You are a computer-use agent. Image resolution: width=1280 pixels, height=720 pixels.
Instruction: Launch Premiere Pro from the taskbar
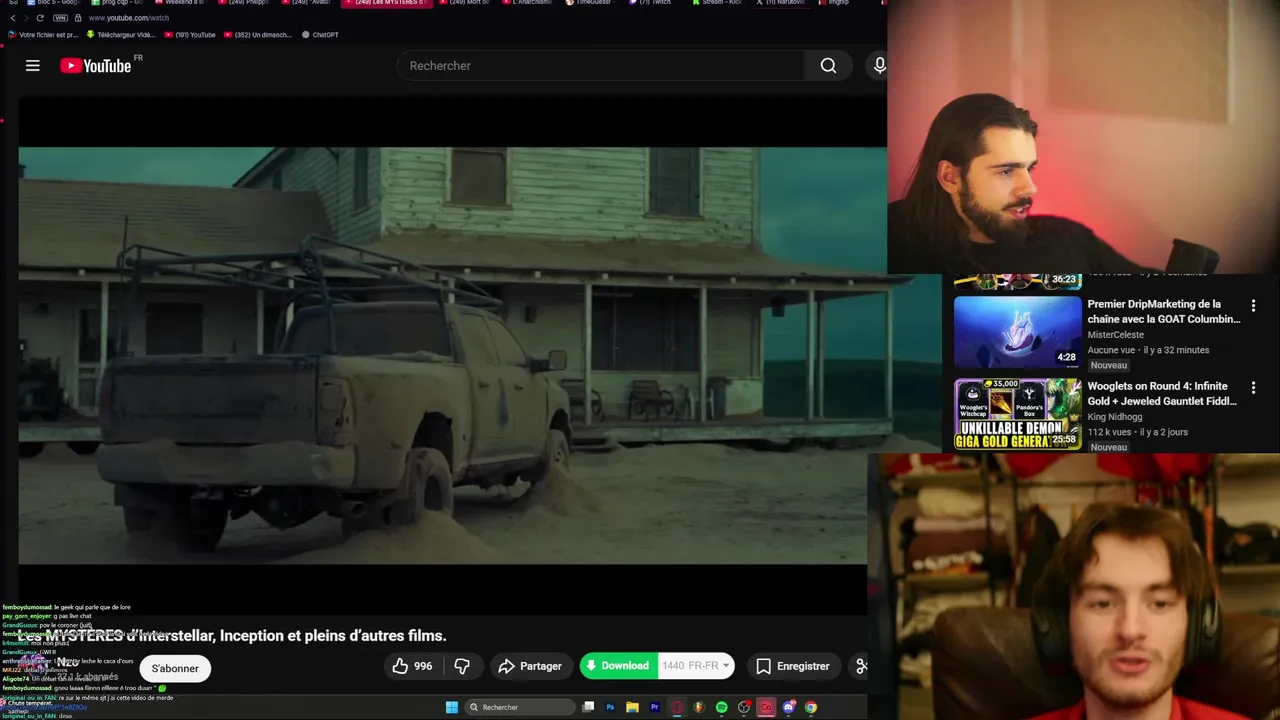click(x=655, y=707)
